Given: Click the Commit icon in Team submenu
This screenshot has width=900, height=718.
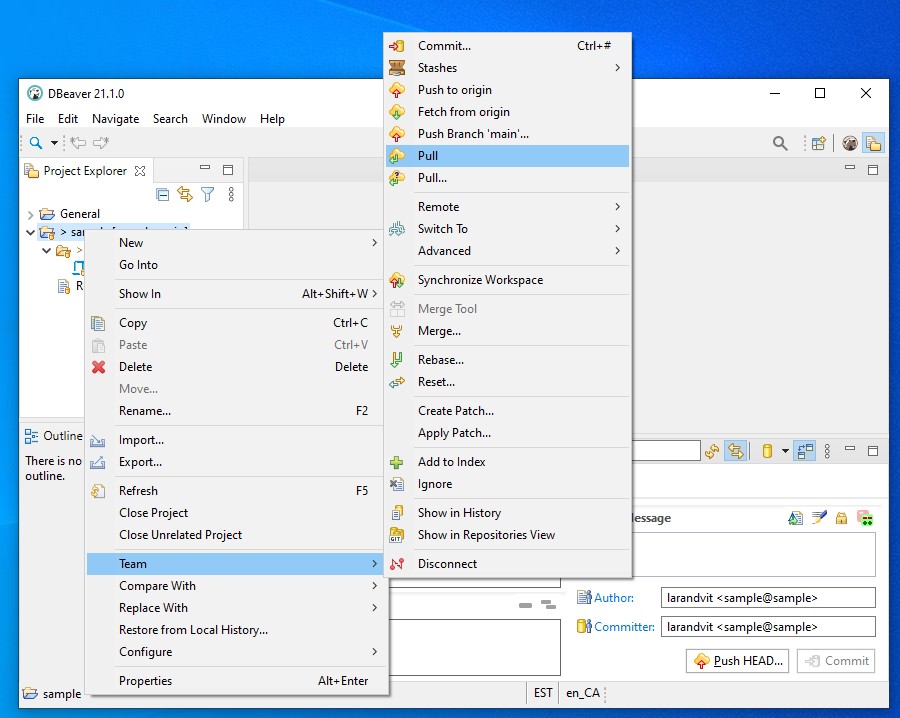Looking at the screenshot, I should click(x=397, y=46).
